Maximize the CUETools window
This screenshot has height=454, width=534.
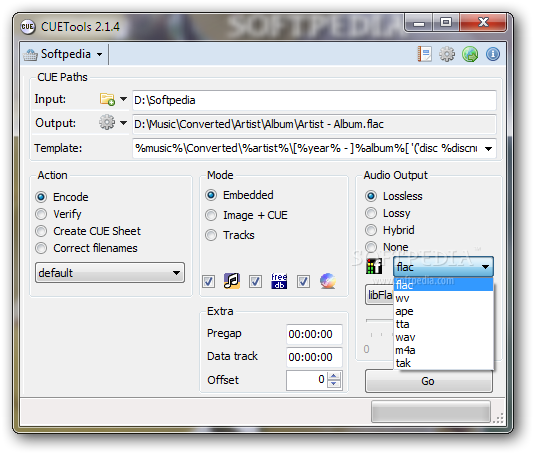pyautogui.click(x=446, y=23)
